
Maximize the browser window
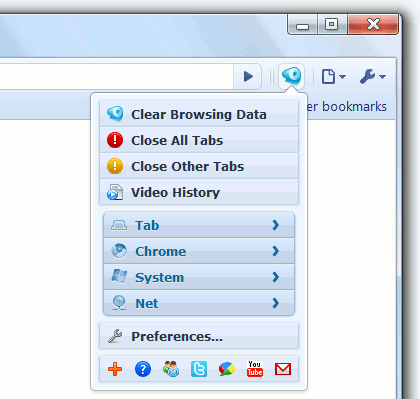[332, 25]
